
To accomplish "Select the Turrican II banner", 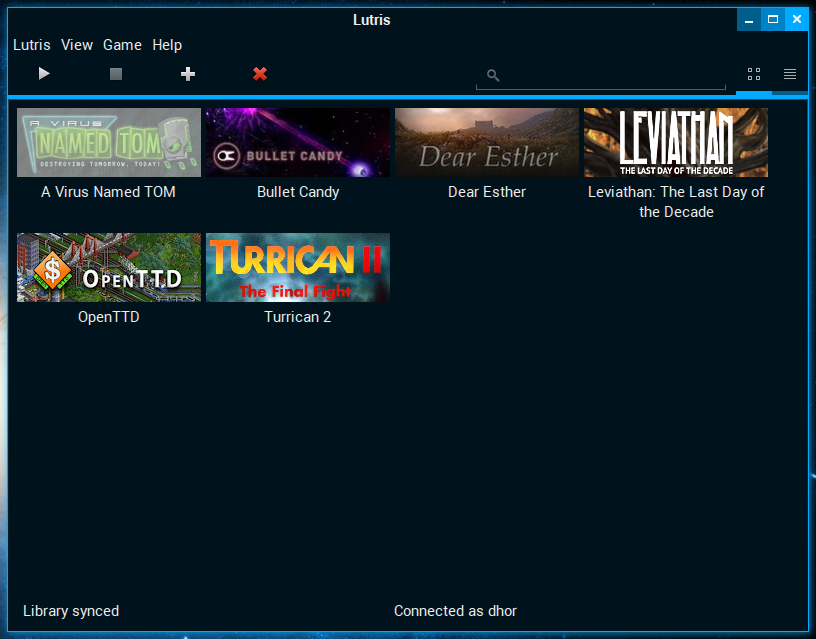I will pos(298,267).
